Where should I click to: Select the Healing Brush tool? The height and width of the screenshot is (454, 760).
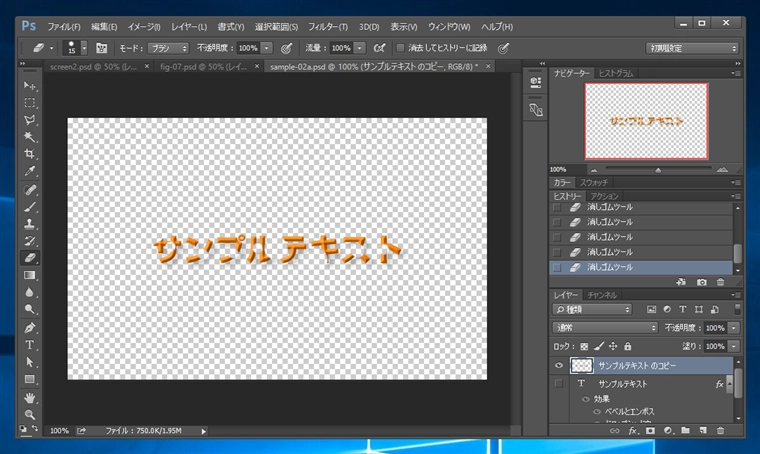coord(30,189)
